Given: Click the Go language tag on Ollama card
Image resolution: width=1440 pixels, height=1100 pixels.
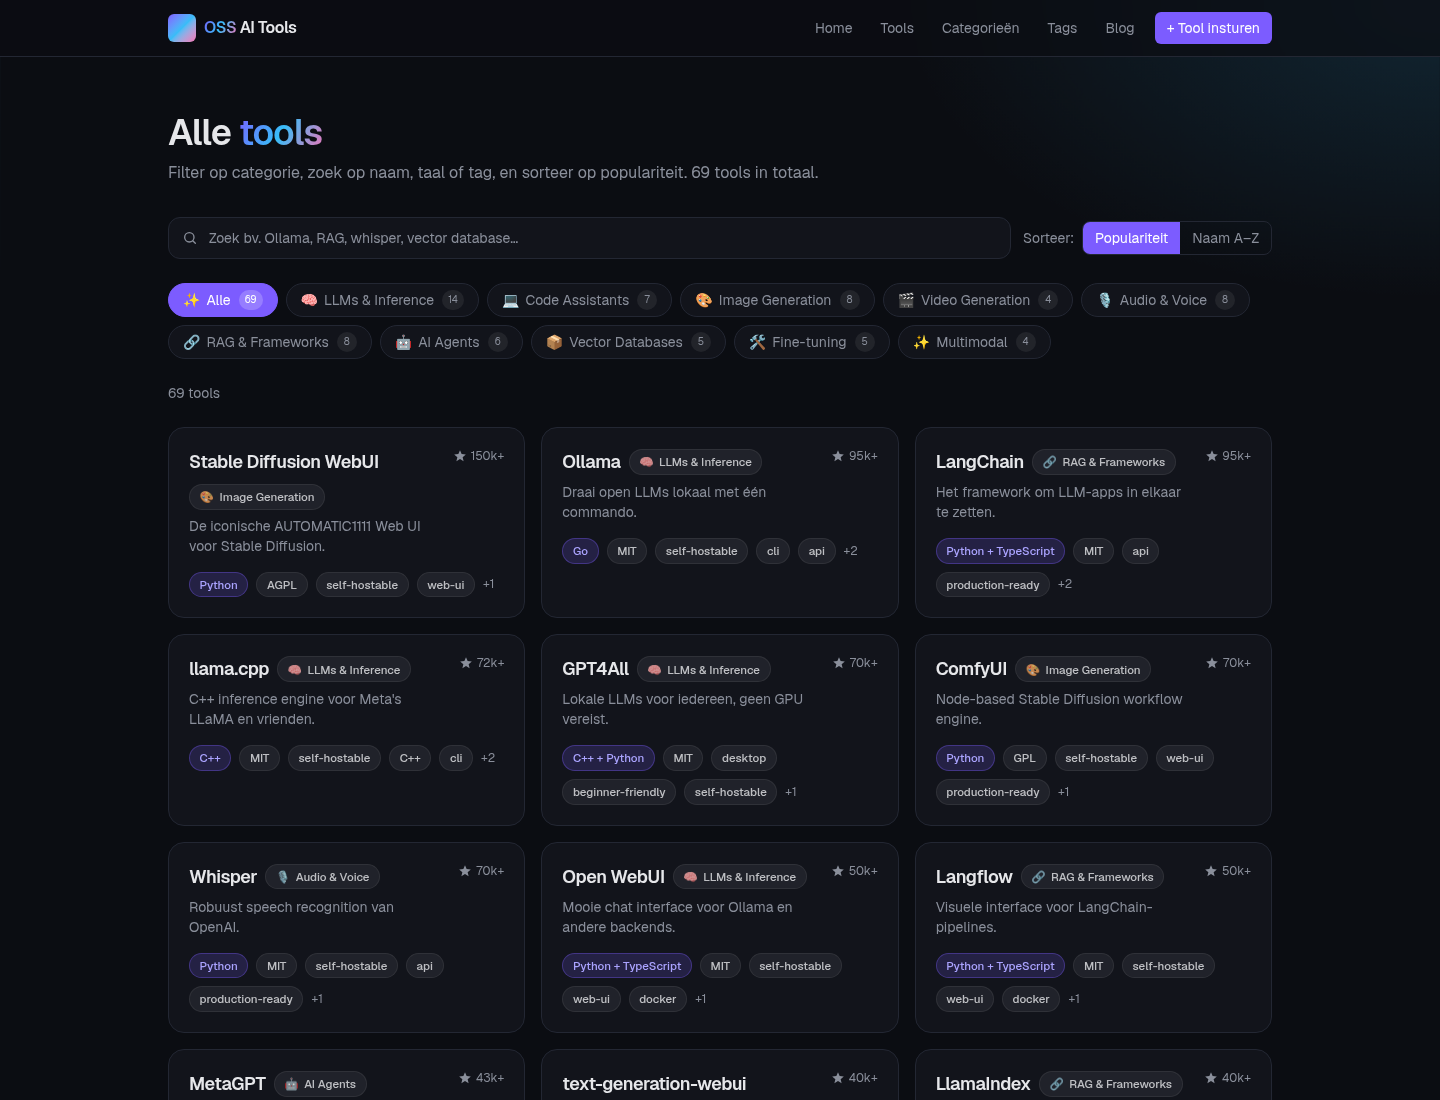Looking at the screenshot, I should pos(580,551).
